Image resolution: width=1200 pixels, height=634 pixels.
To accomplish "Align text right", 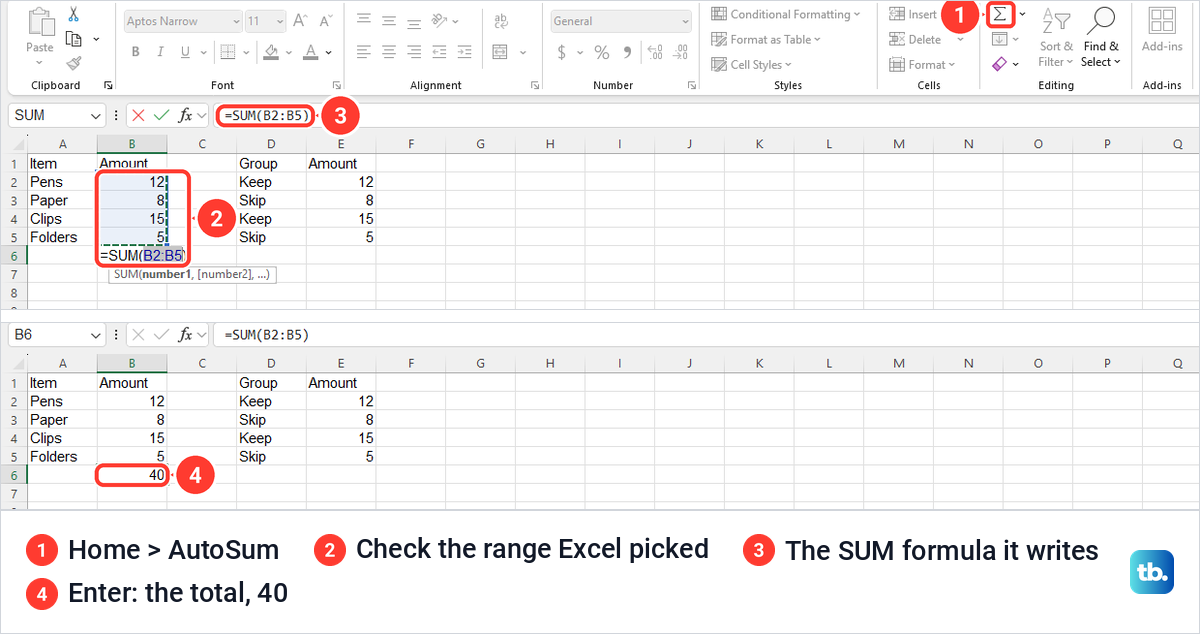I will coord(414,52).
